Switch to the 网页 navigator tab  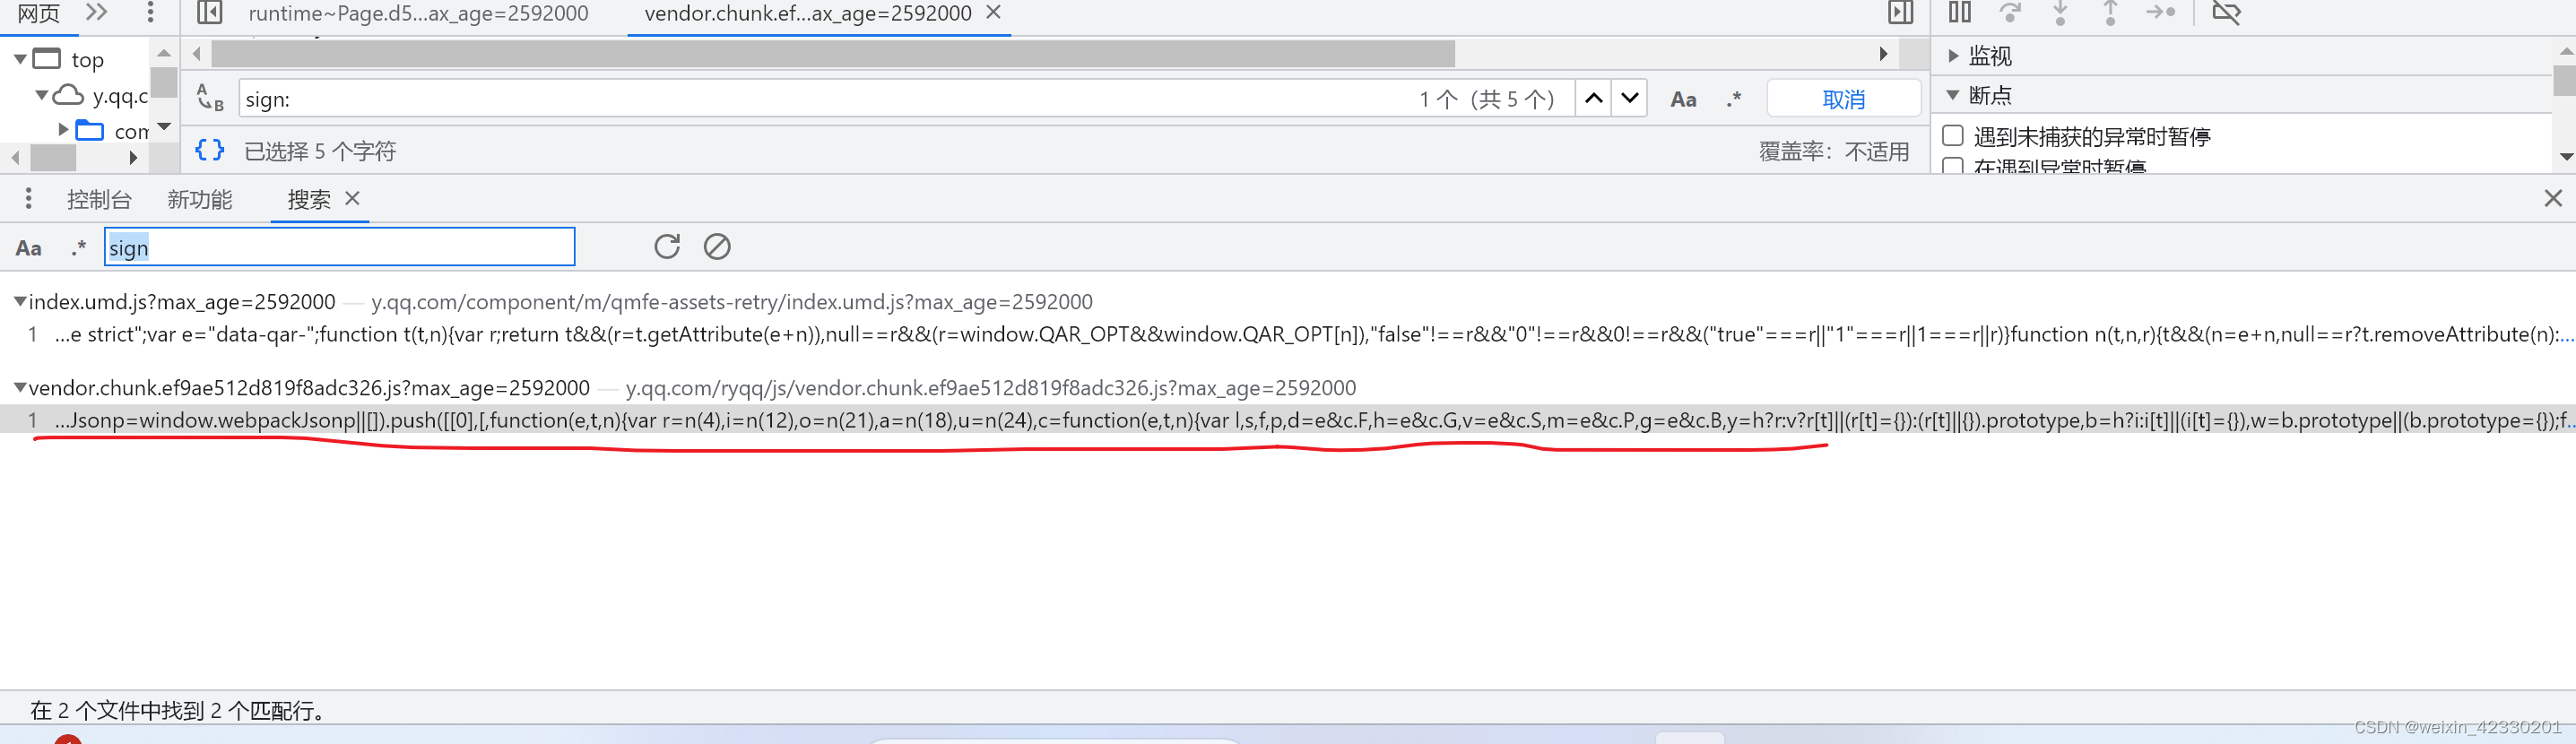39,13
